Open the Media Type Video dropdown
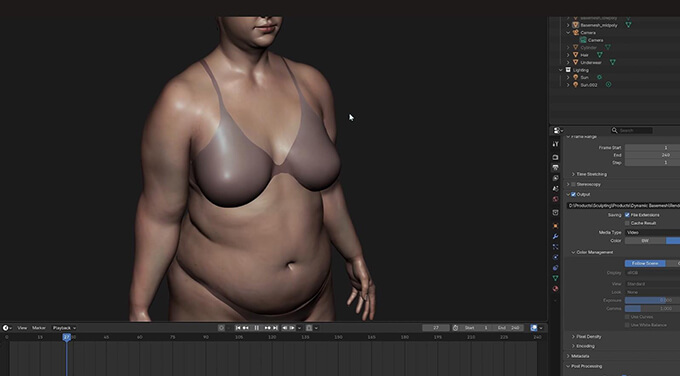 [x=652, y=232]
